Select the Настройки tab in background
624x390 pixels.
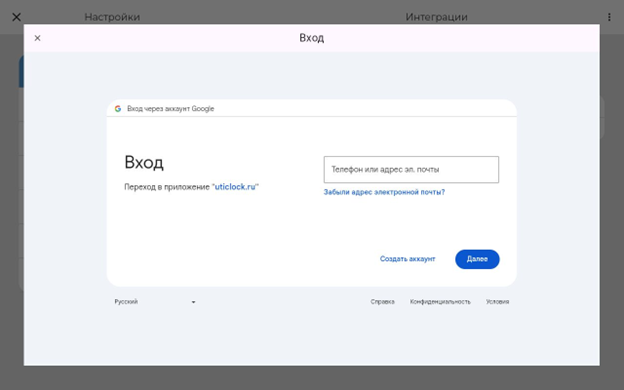coord(112,17)
